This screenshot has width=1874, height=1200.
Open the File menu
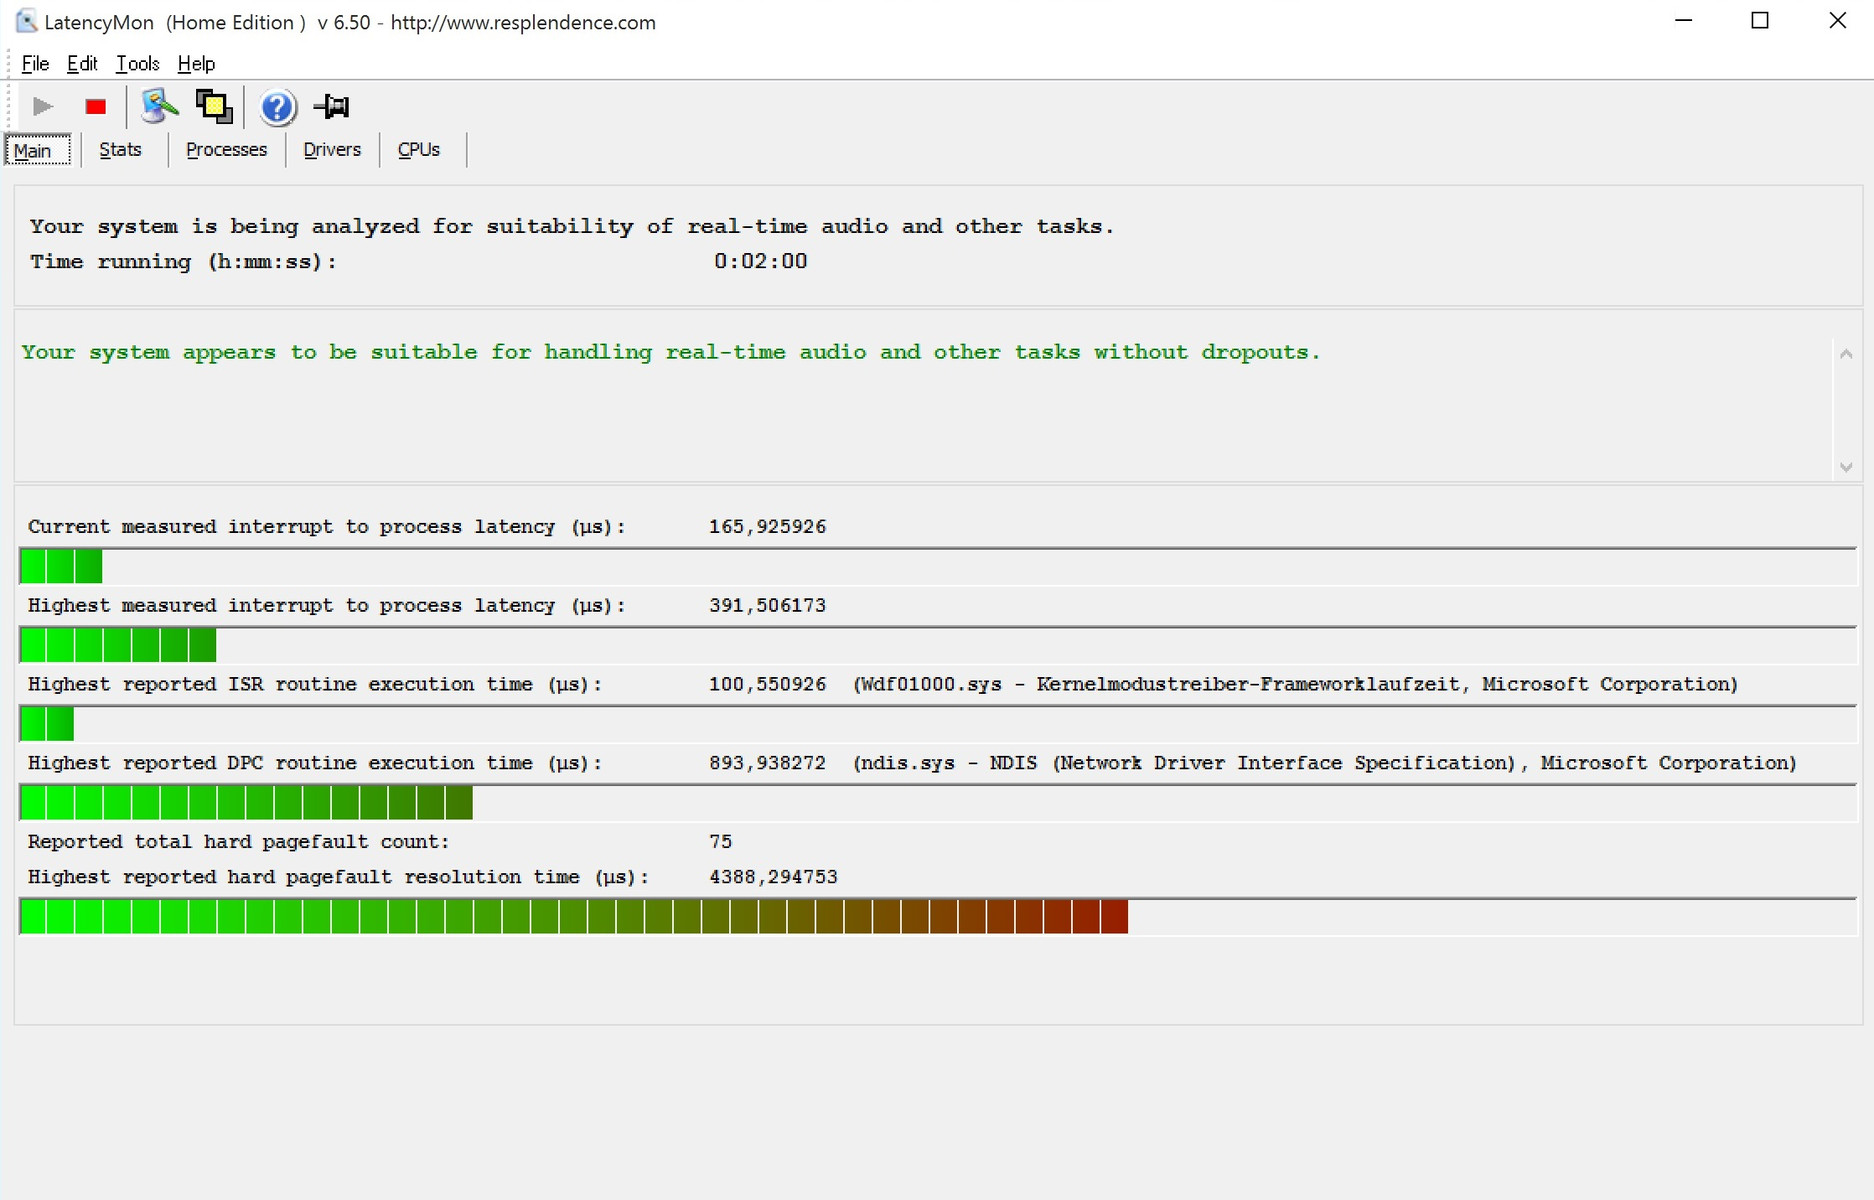[35, 63]
